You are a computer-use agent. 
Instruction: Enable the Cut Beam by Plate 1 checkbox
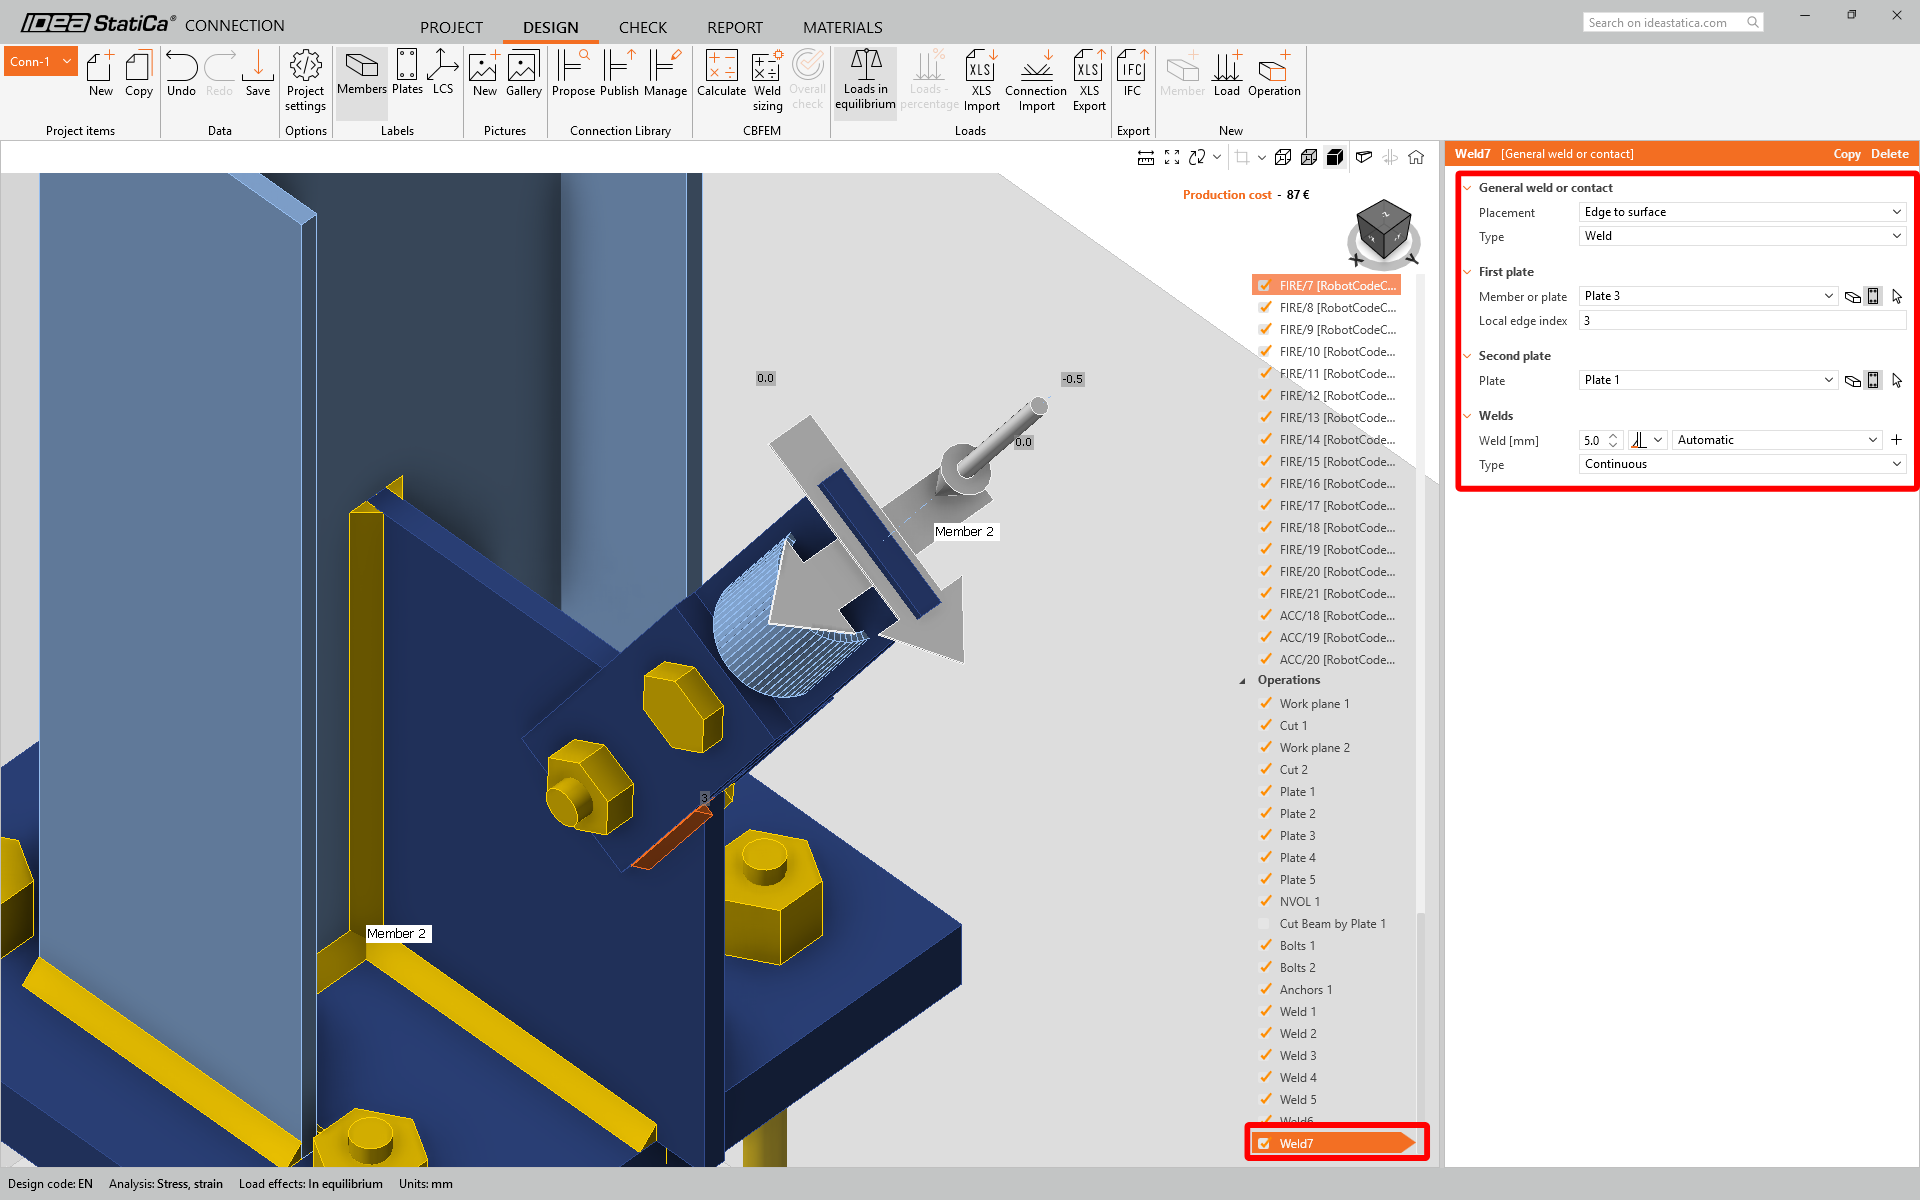tap(1265, 924)
